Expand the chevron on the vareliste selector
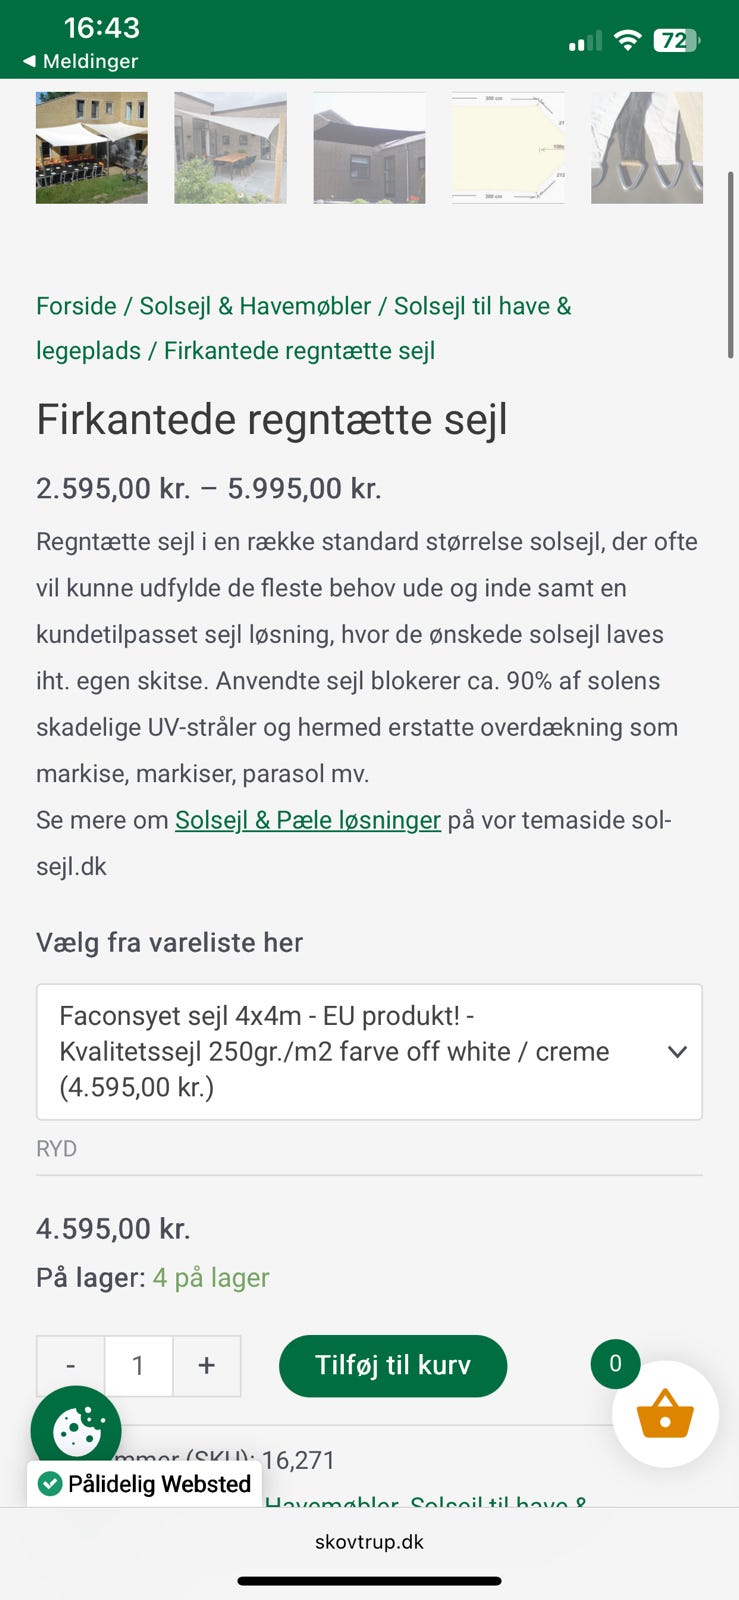739x1600 pixels. (x=677, y=1051)
